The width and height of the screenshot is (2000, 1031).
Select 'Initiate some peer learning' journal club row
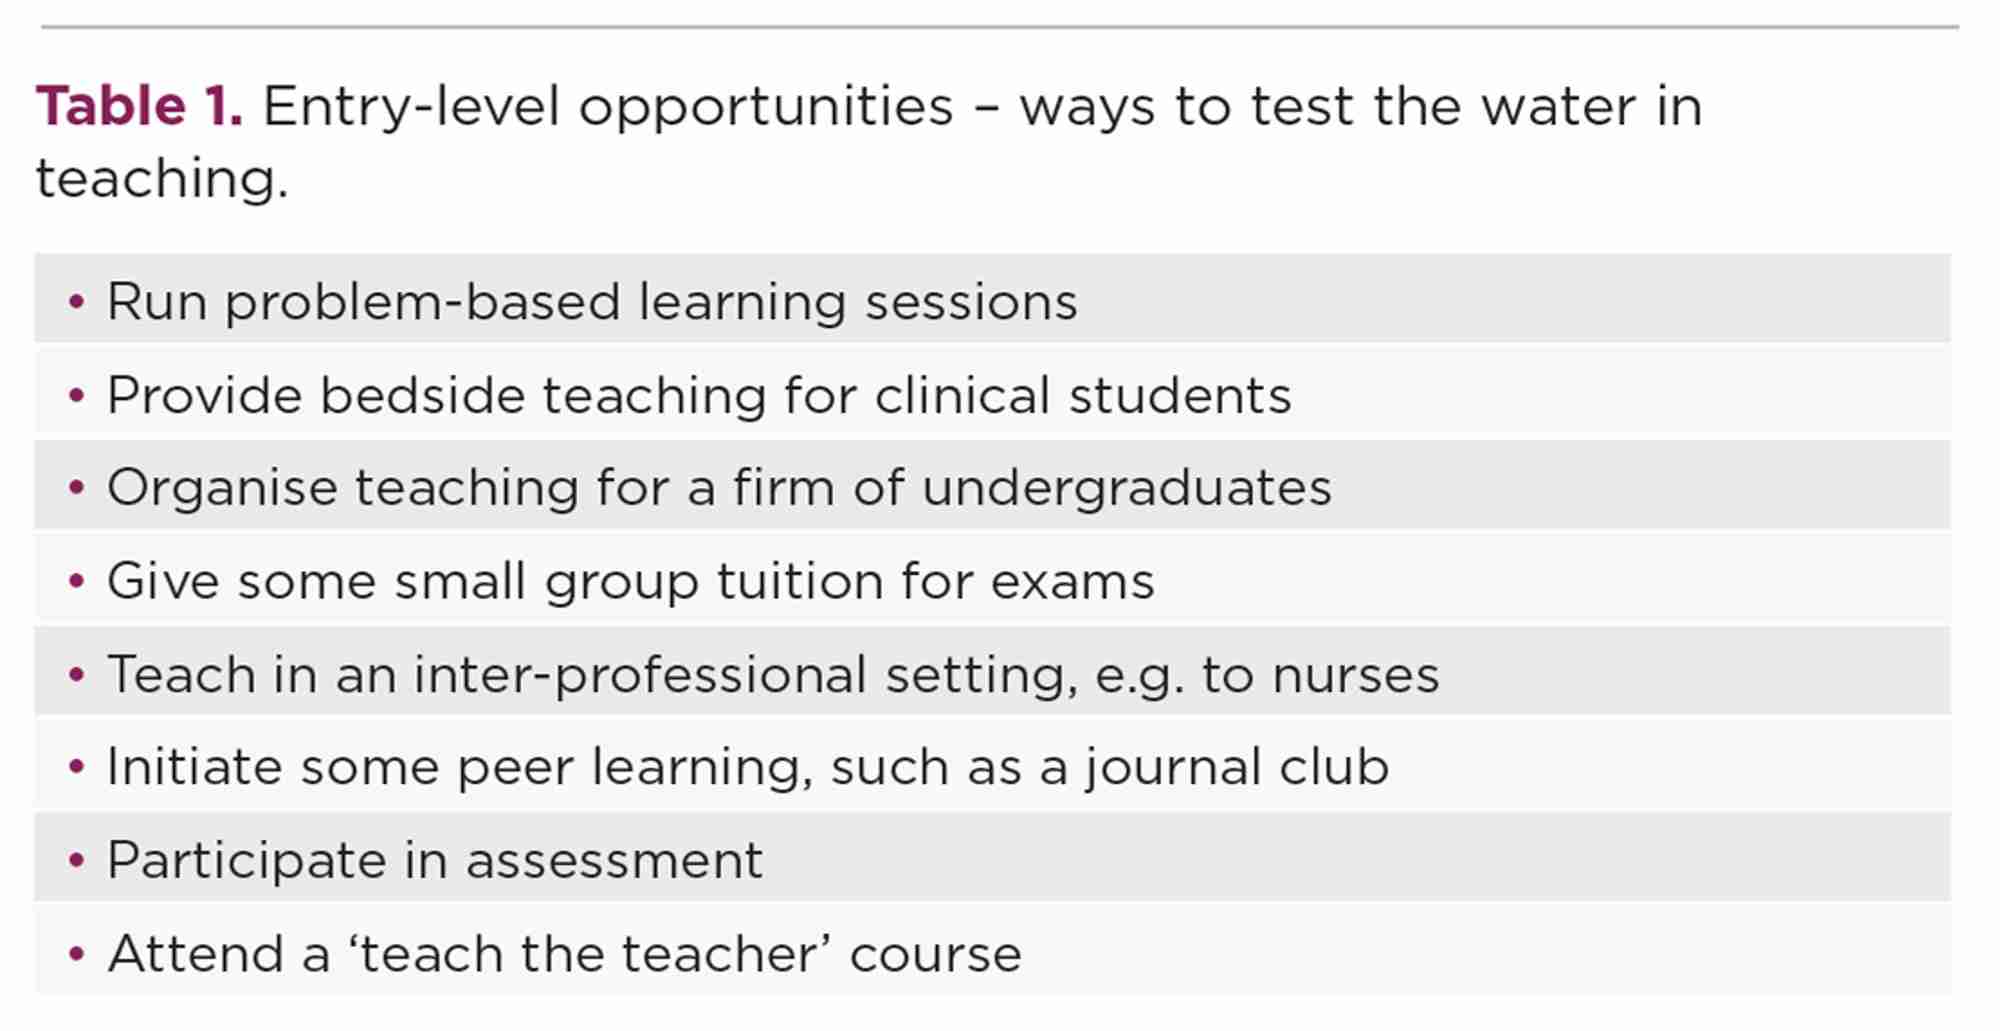click(992, 764)
